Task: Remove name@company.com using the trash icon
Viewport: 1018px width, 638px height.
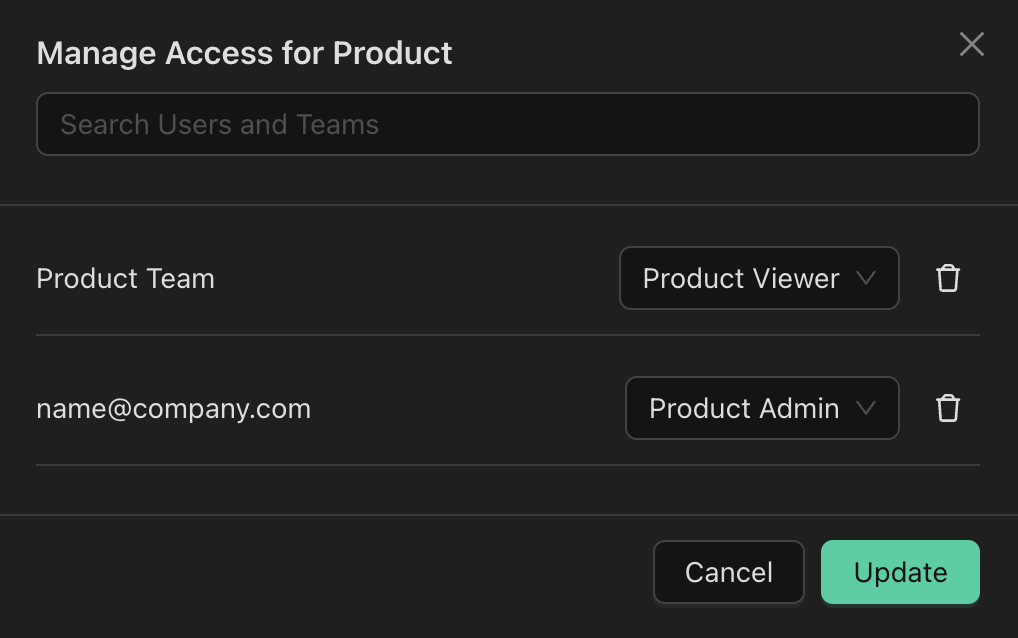Action: click(x=947, y=408)
